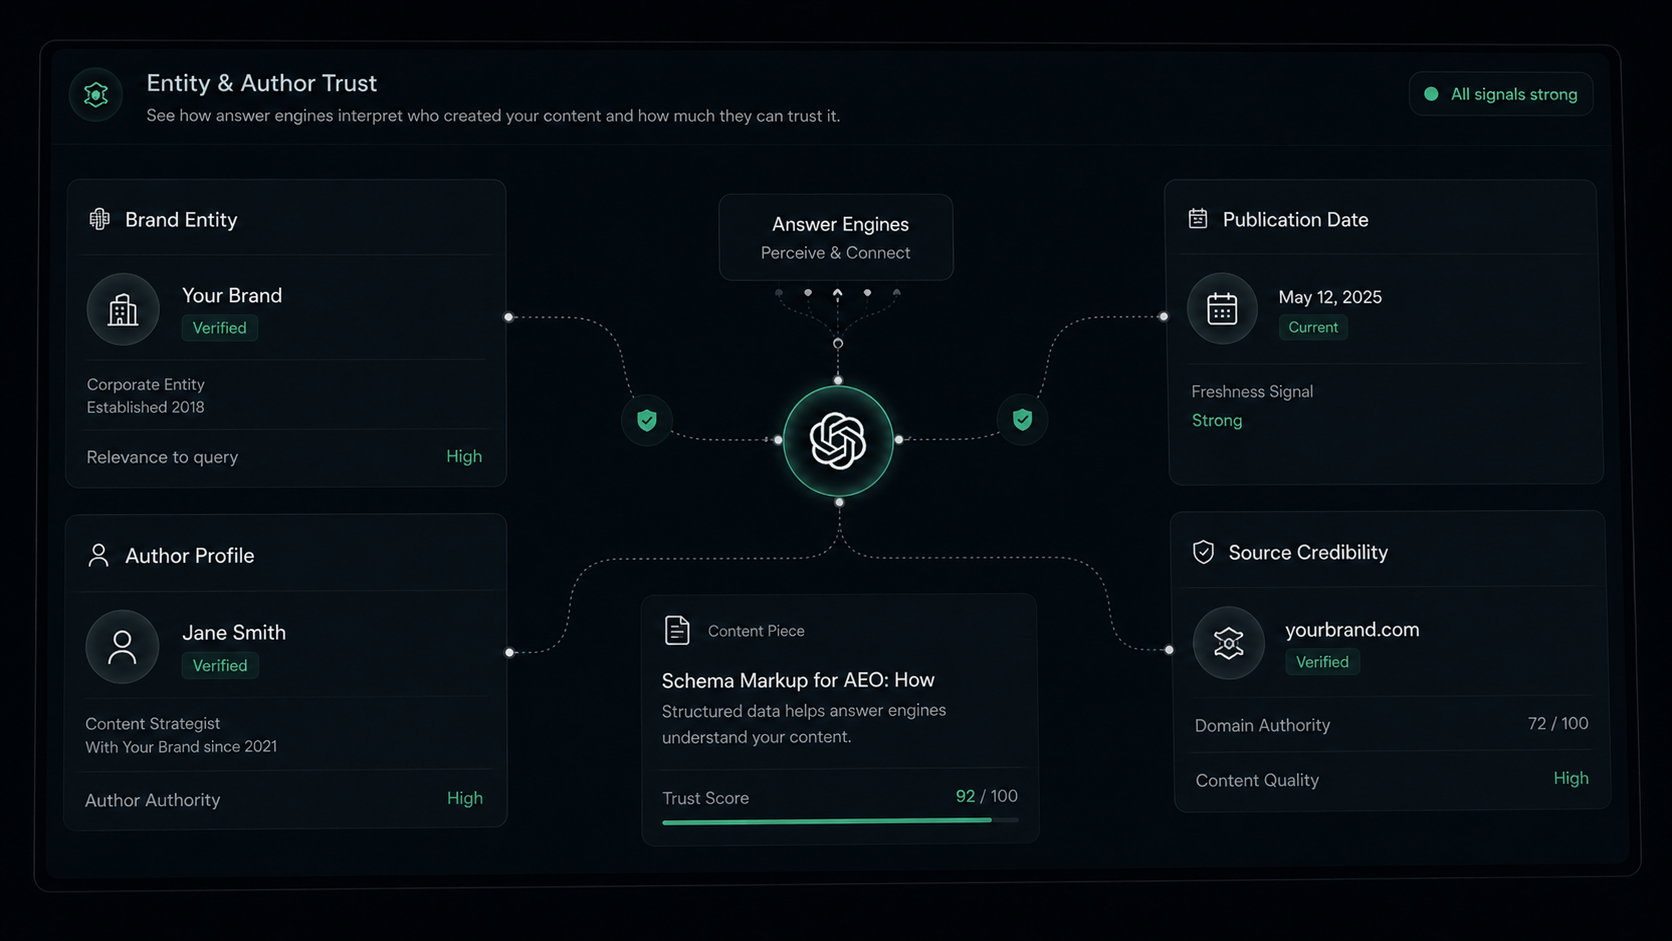Click the 72 / 100 Domain Authority value
The image size is (1672, 941).
pyautogui.click(x=1558, y=723)
